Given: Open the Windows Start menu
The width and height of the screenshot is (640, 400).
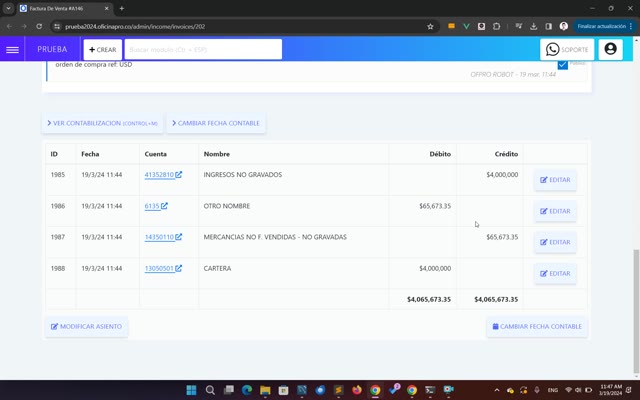Looking at the screenshot, I should click(x=191, y=390).
